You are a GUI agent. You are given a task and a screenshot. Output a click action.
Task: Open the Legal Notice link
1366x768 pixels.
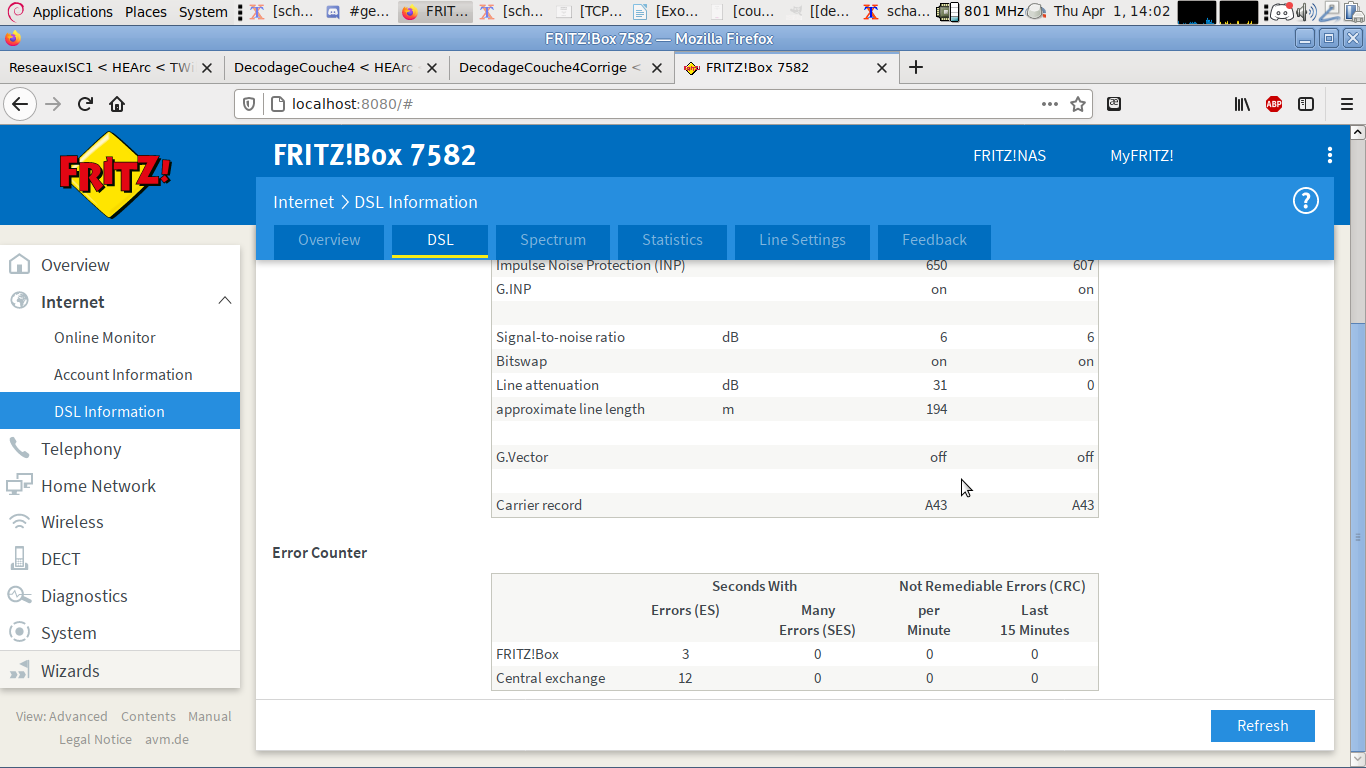[95, 740]
